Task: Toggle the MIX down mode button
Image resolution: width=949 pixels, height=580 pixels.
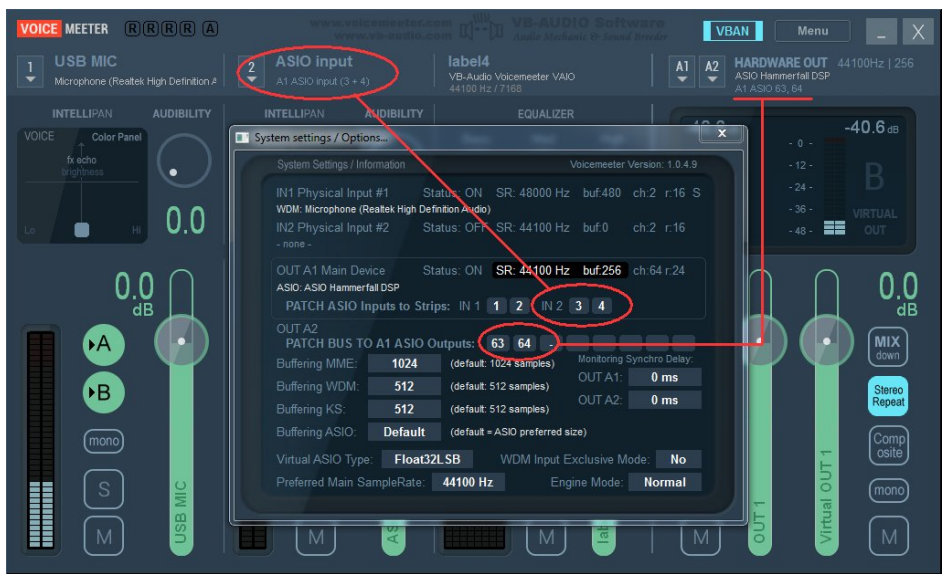Action: 887,348
